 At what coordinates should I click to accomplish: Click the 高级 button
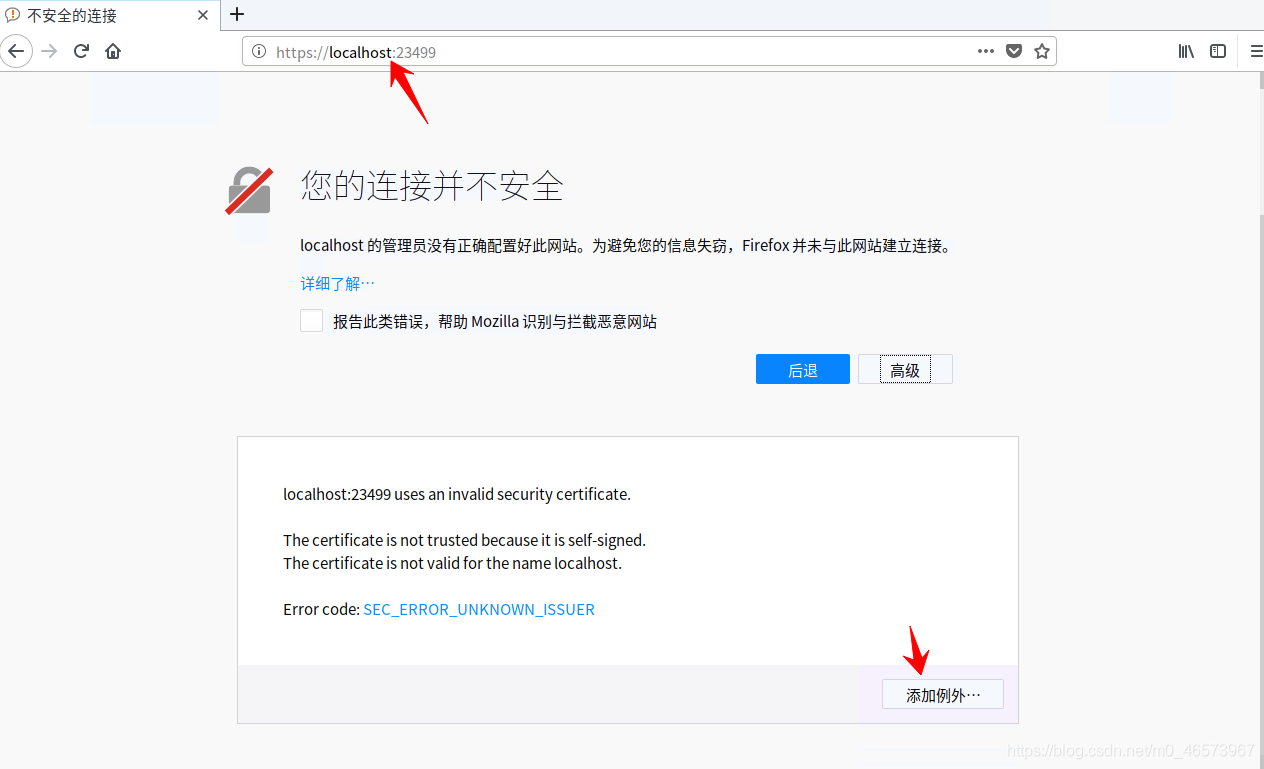(905, 370)
